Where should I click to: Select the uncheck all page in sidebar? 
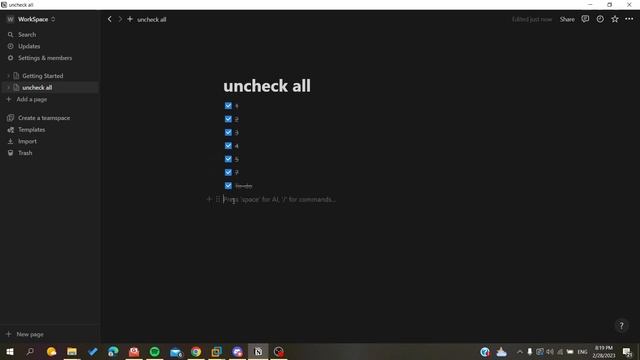(37, 87)
